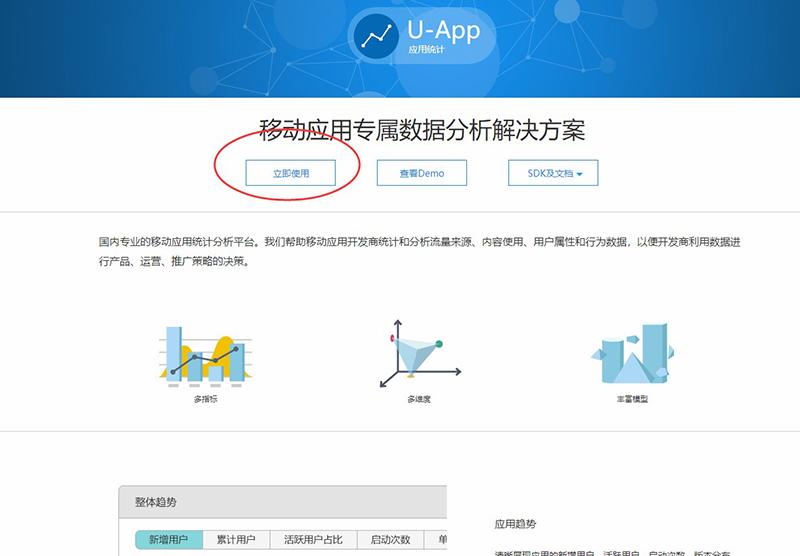The image size is (800, 556).
Task: Click the 移动应用专属数据分析解决方案 headline
Action: (x=422, y=130)
